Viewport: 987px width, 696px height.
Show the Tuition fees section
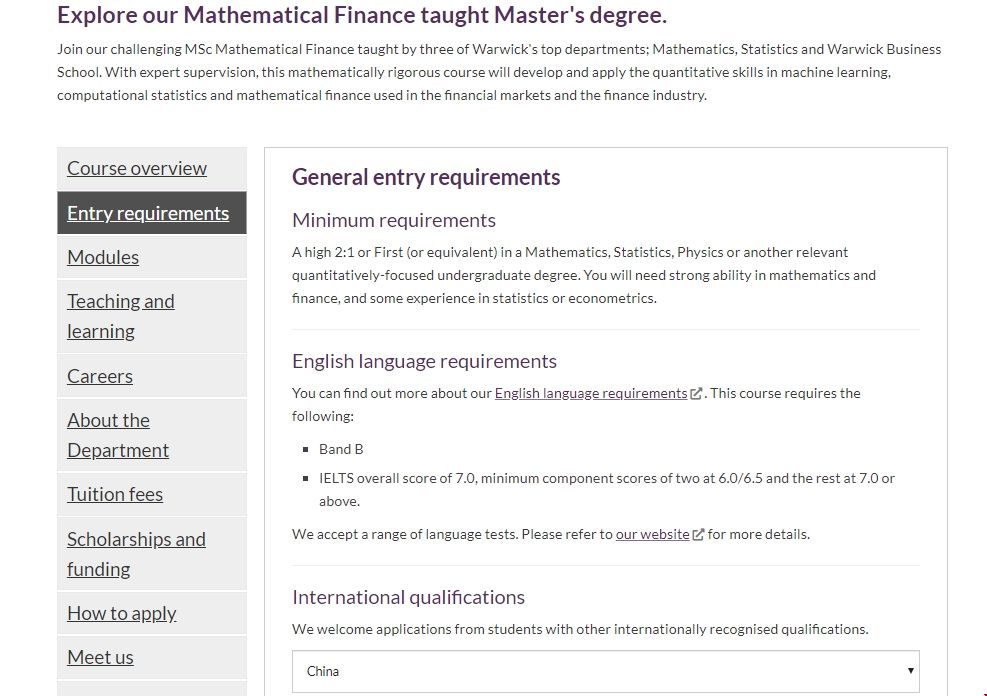point(115,494)
